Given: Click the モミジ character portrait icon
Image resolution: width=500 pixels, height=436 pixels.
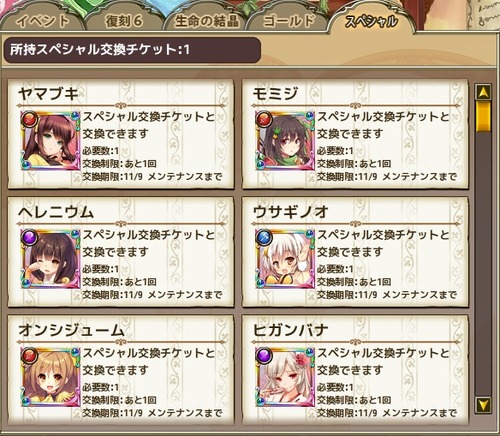Looking at the screenshot, I should tap(285, 141).
